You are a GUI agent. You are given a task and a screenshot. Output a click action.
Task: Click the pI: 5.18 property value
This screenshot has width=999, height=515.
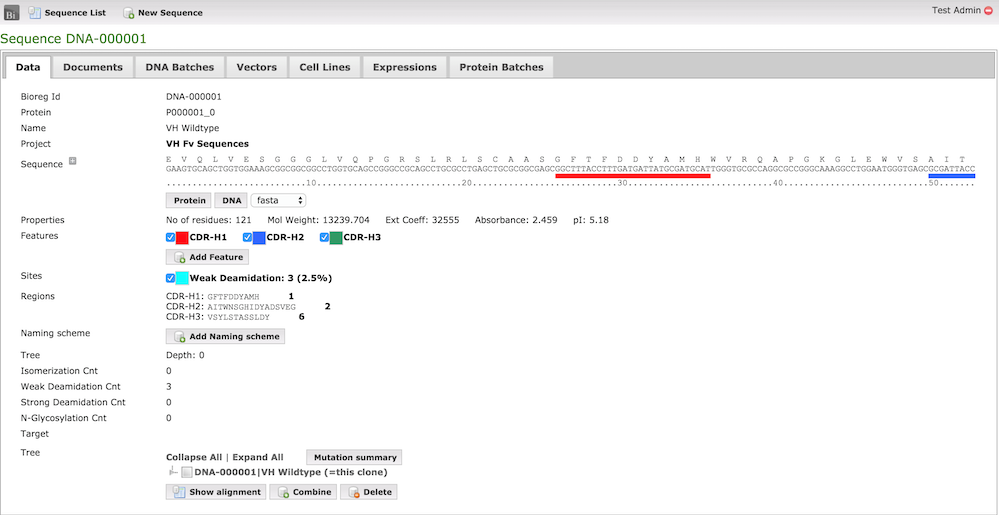(x=591, y=220)
